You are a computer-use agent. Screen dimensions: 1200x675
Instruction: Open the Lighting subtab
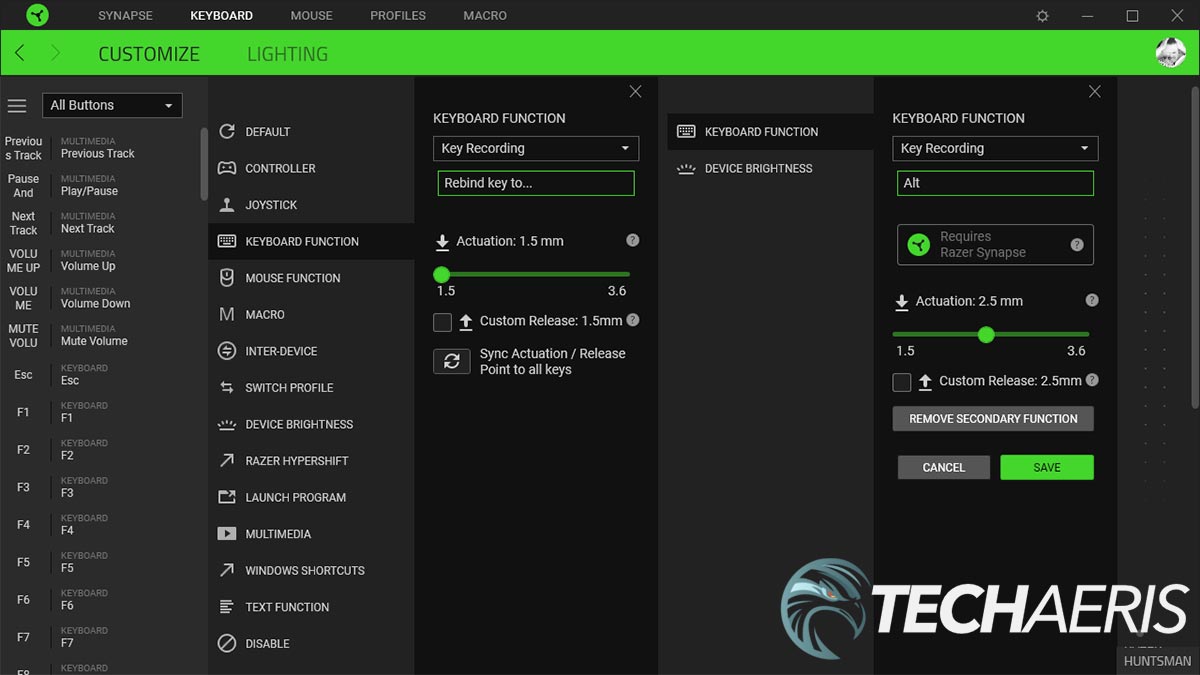point(287,54)
